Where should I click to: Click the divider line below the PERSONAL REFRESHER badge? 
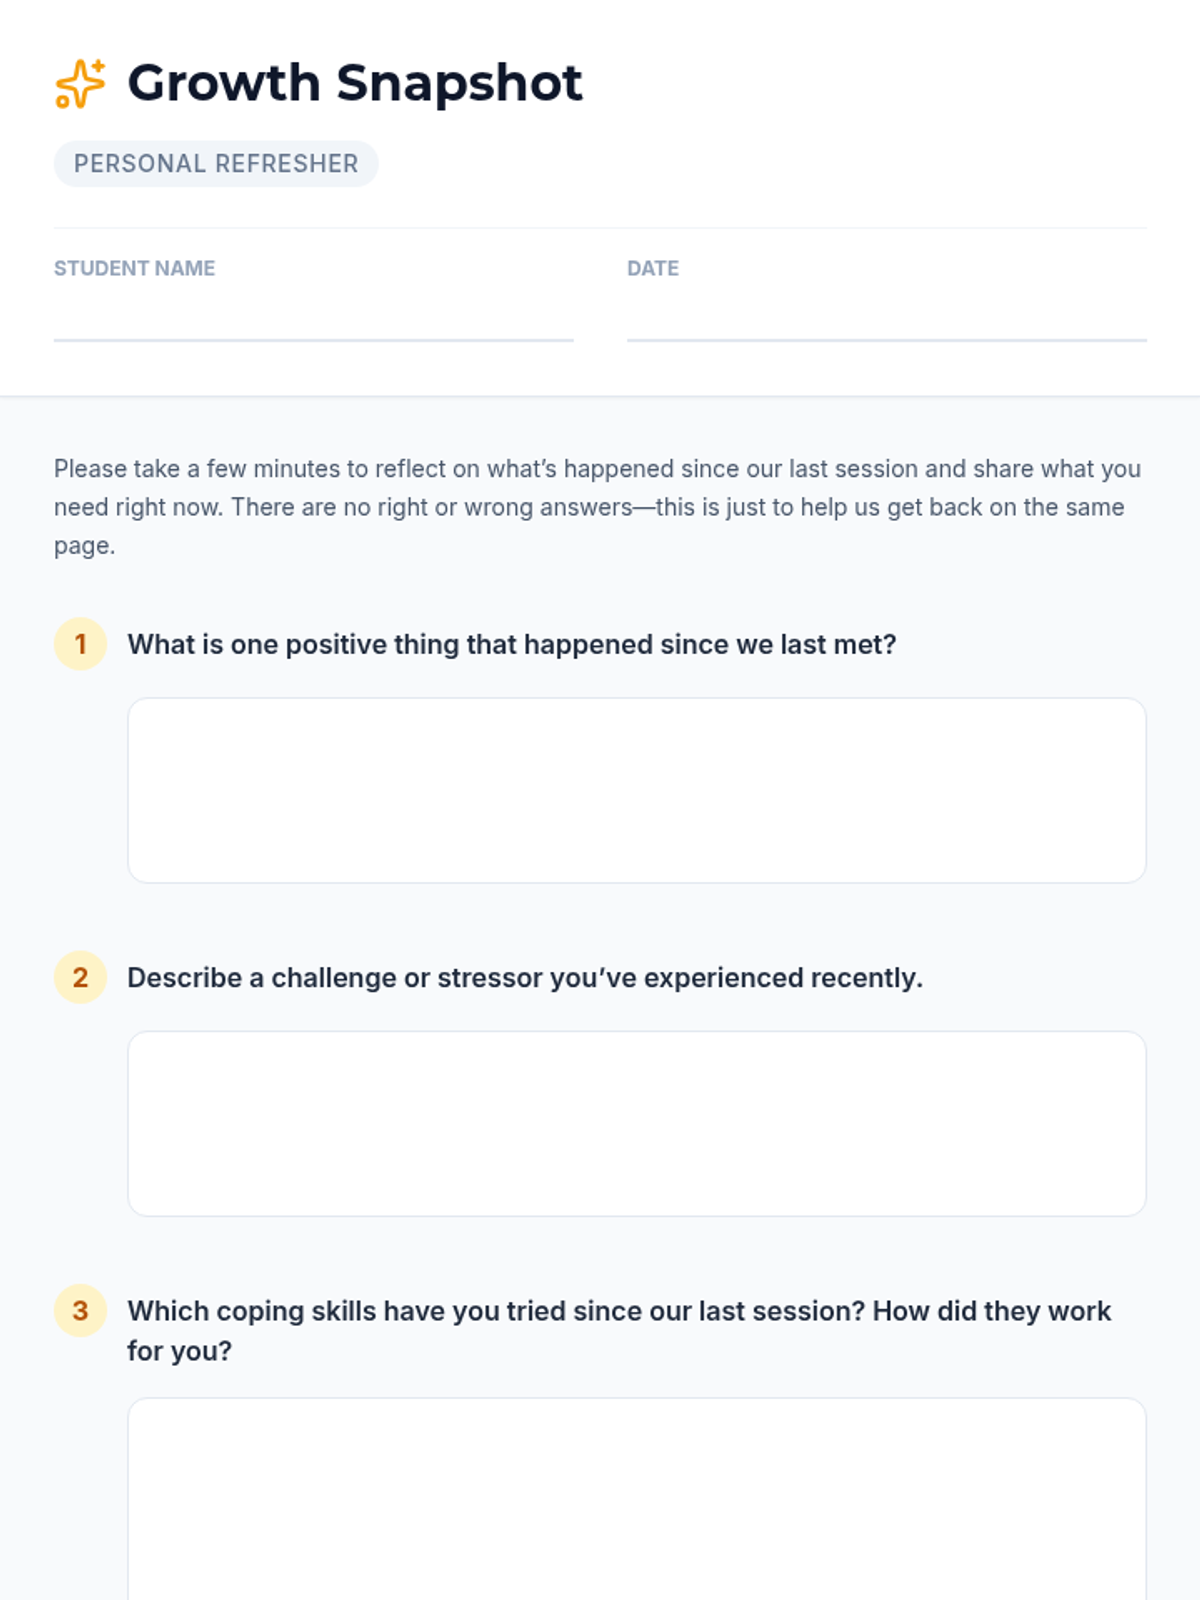[600, 228]
